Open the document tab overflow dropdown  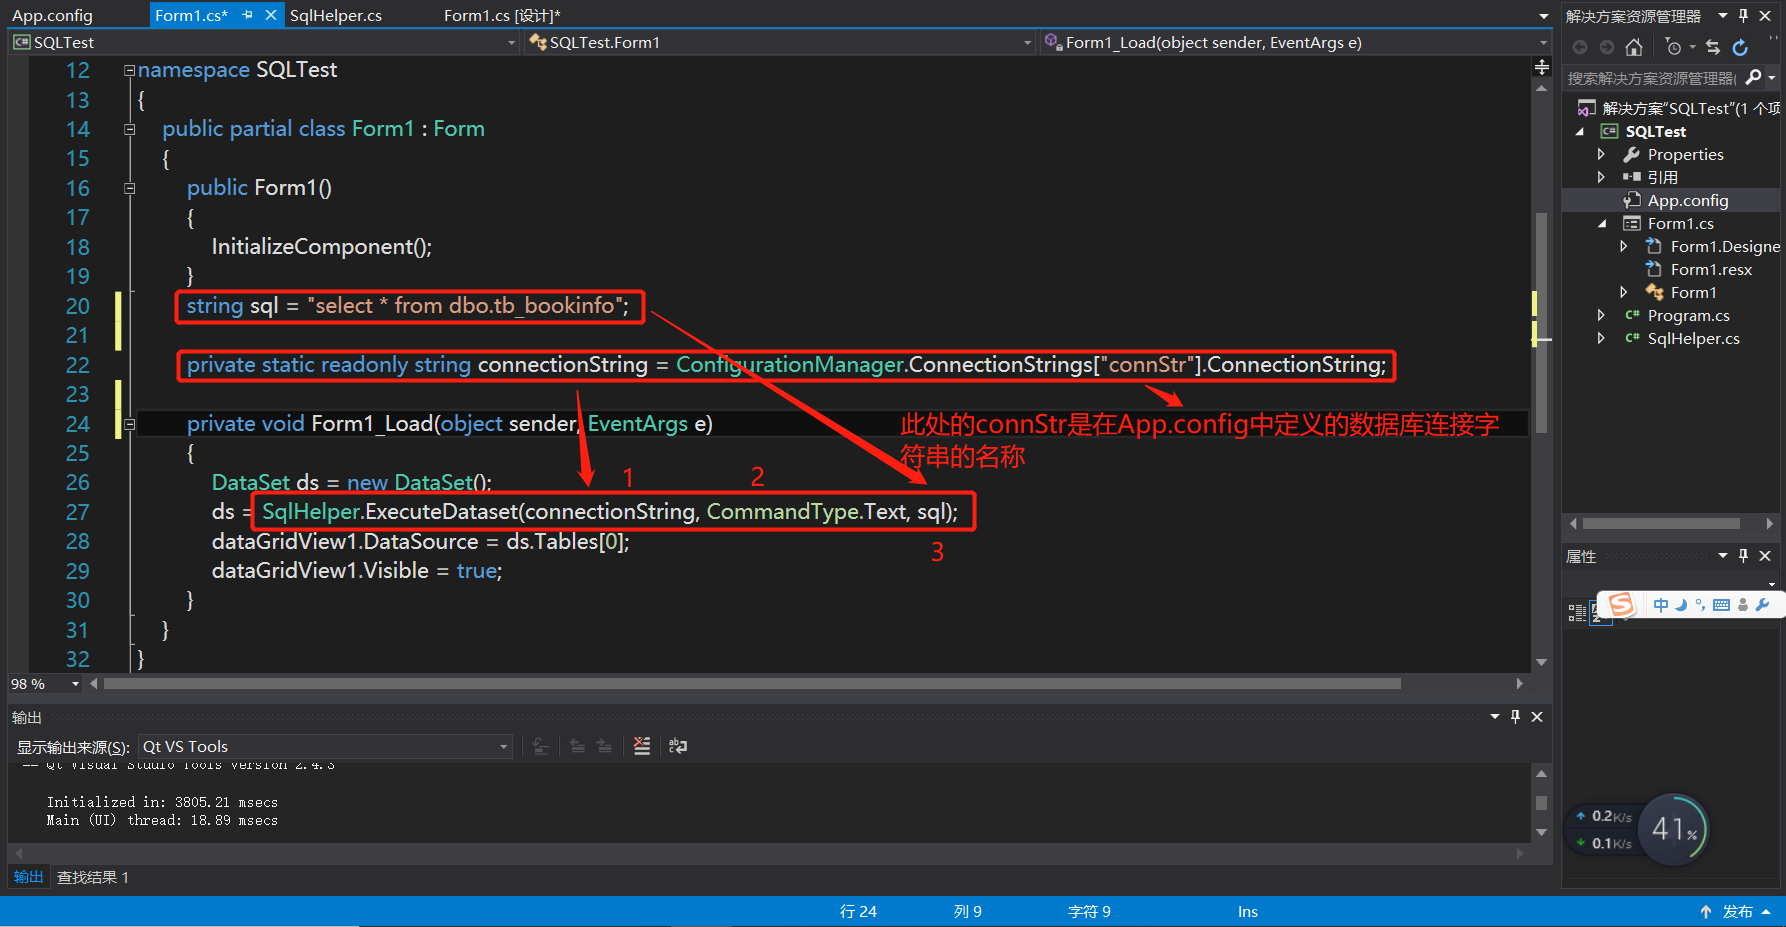tap(1544, 16)
